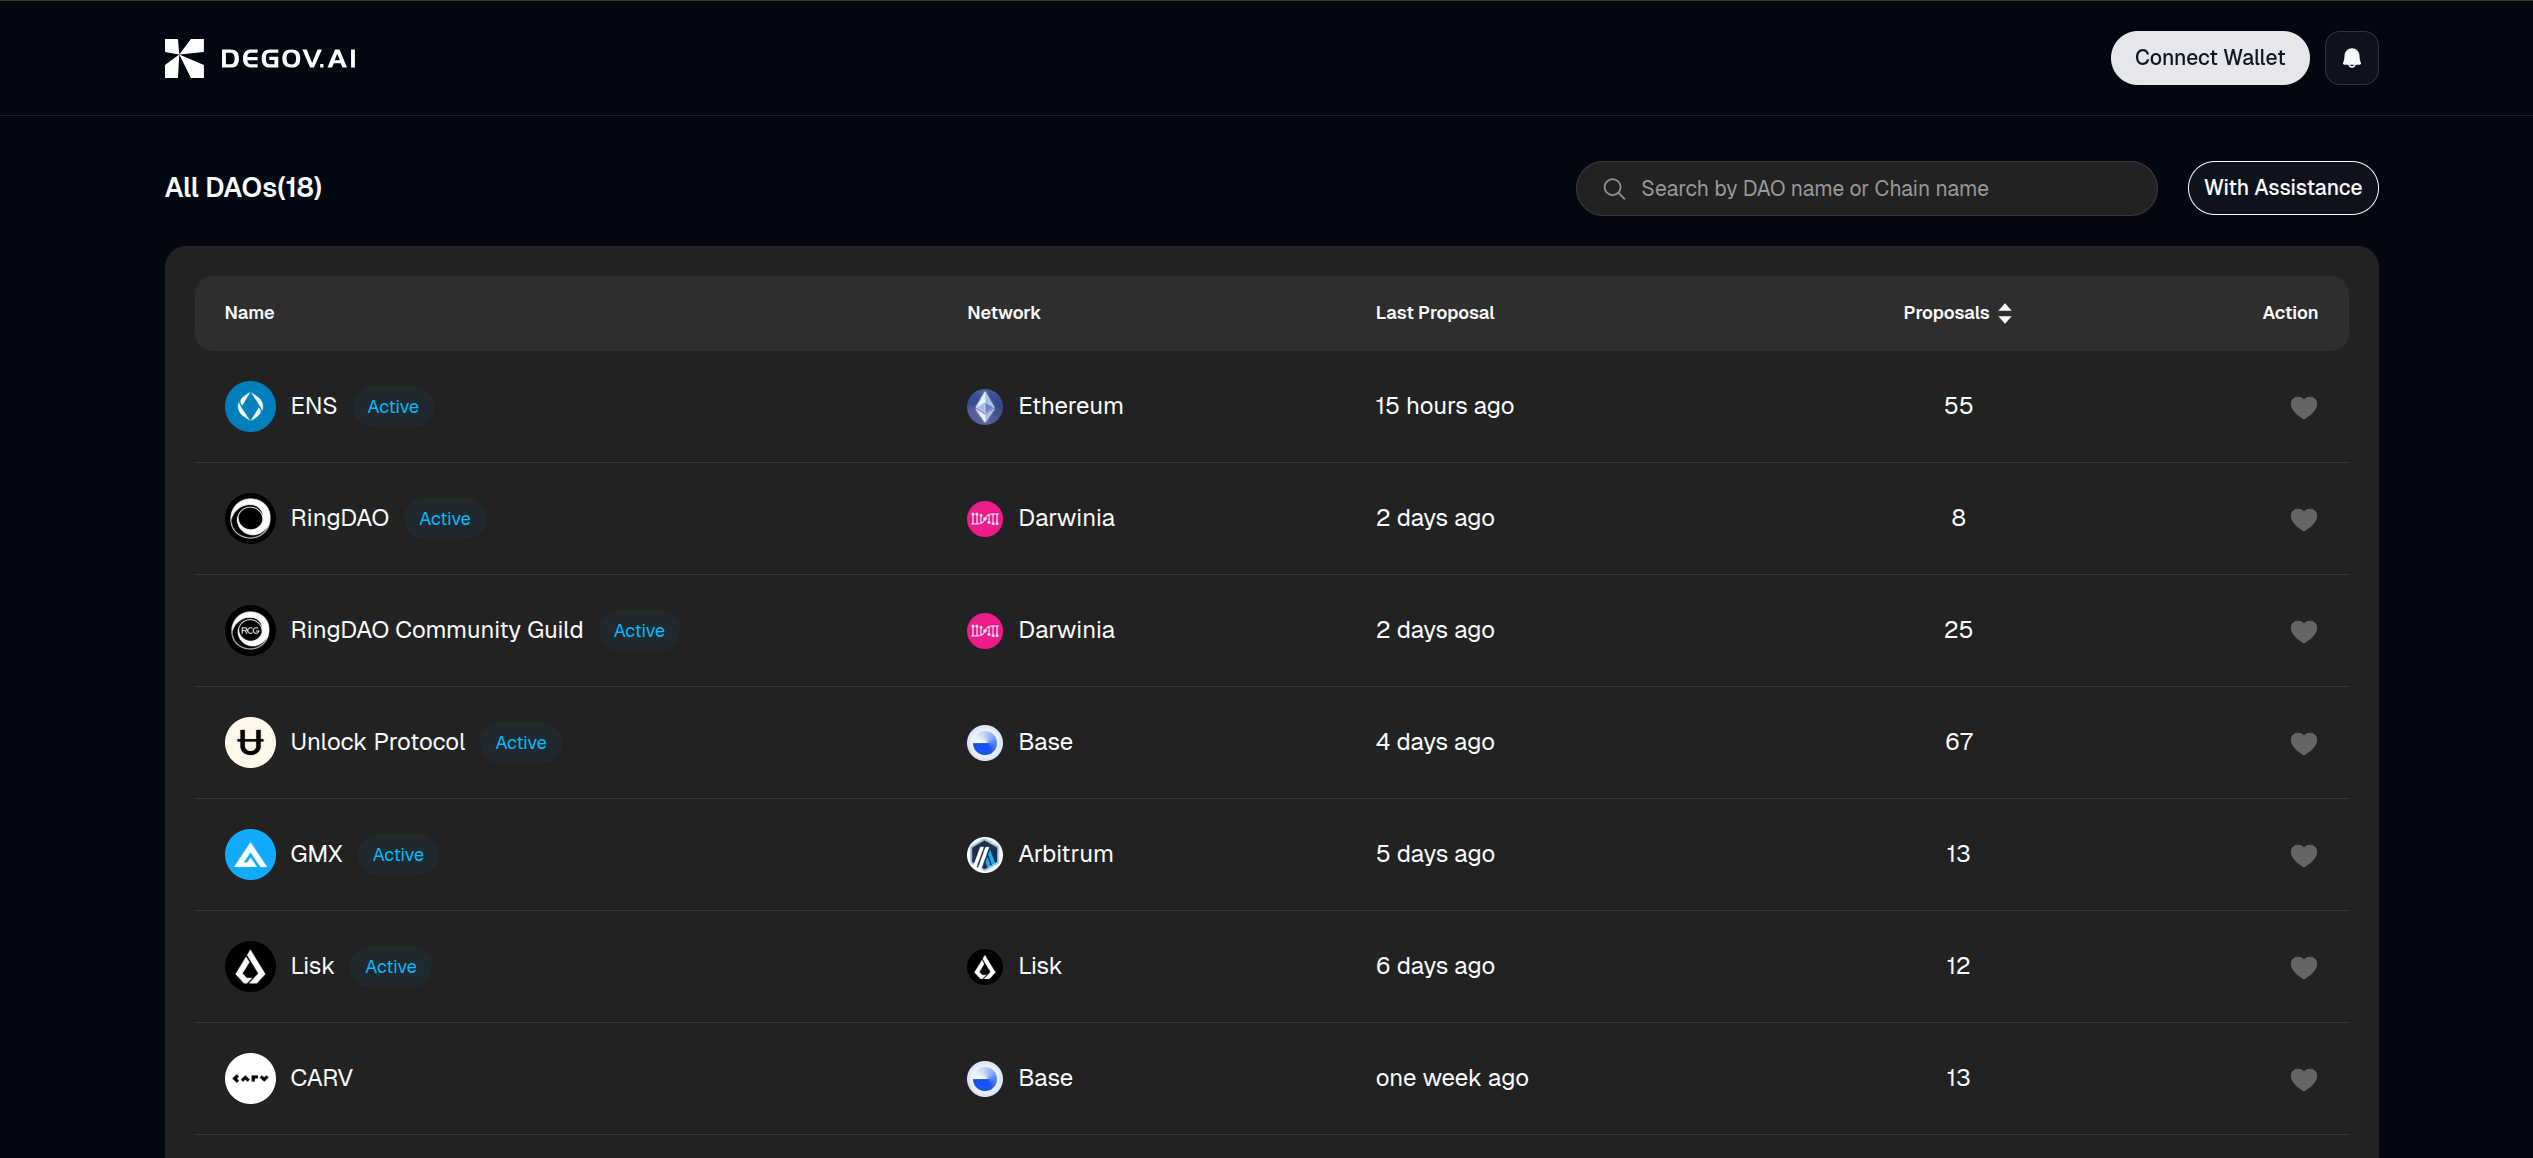The width and height of the screenshot is (2533, 1158).
Task: Favorite the ENS DAO with the heart
Action: 2303,407
